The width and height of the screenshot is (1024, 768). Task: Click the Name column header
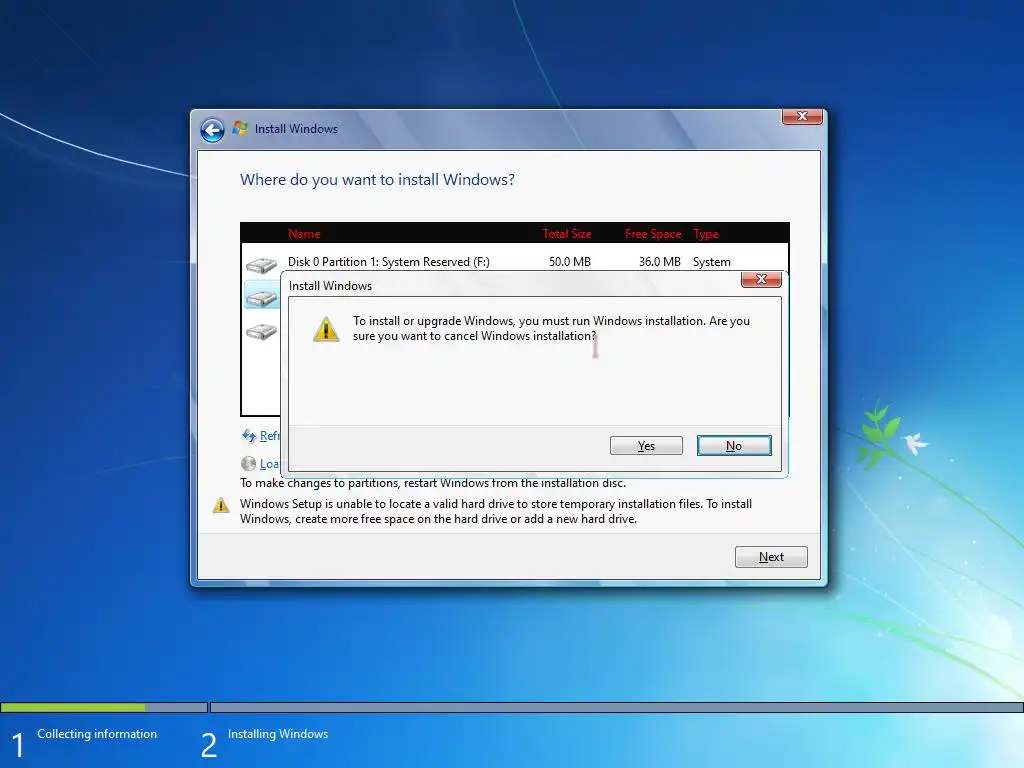coord(304,234)
